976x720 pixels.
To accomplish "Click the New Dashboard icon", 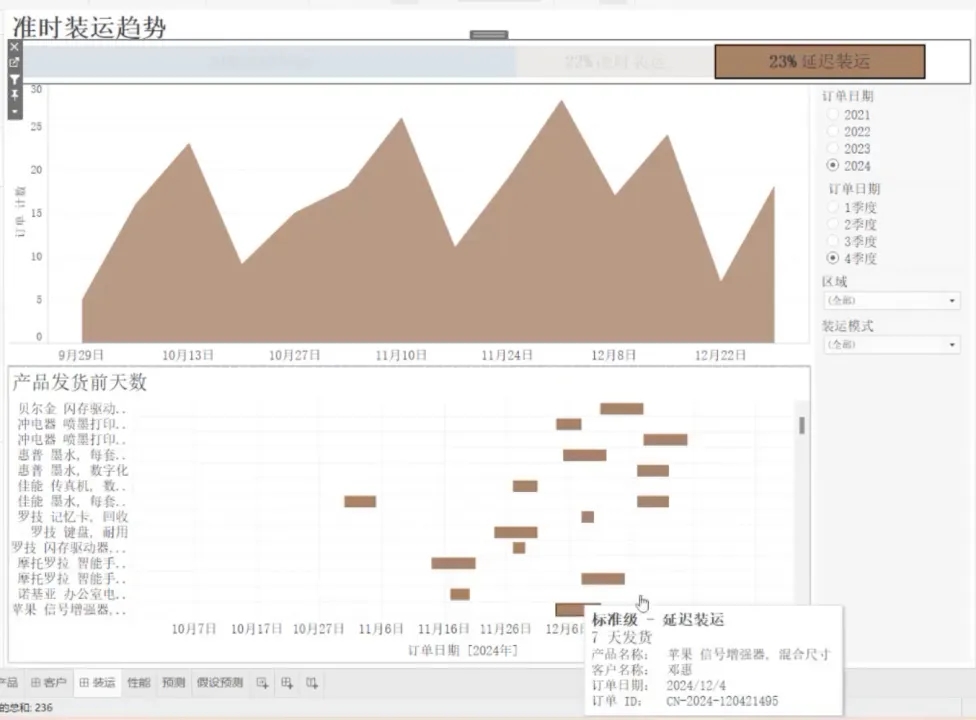I will click(287, 683).
